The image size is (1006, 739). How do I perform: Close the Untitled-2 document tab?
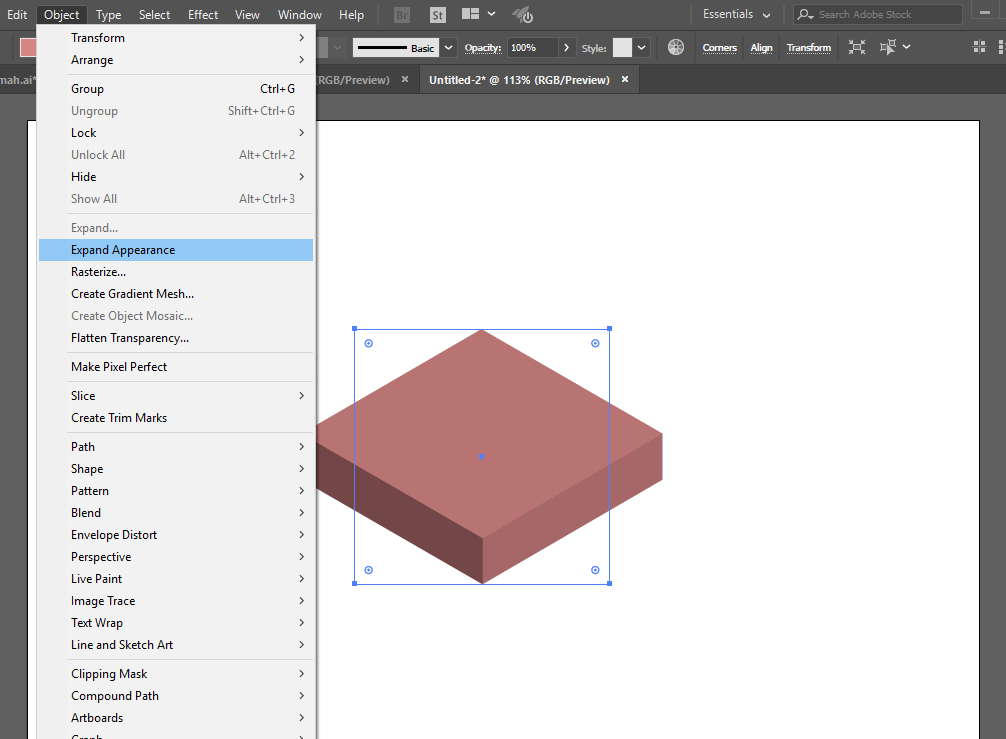pyautogui.click(x=625, y=80)
